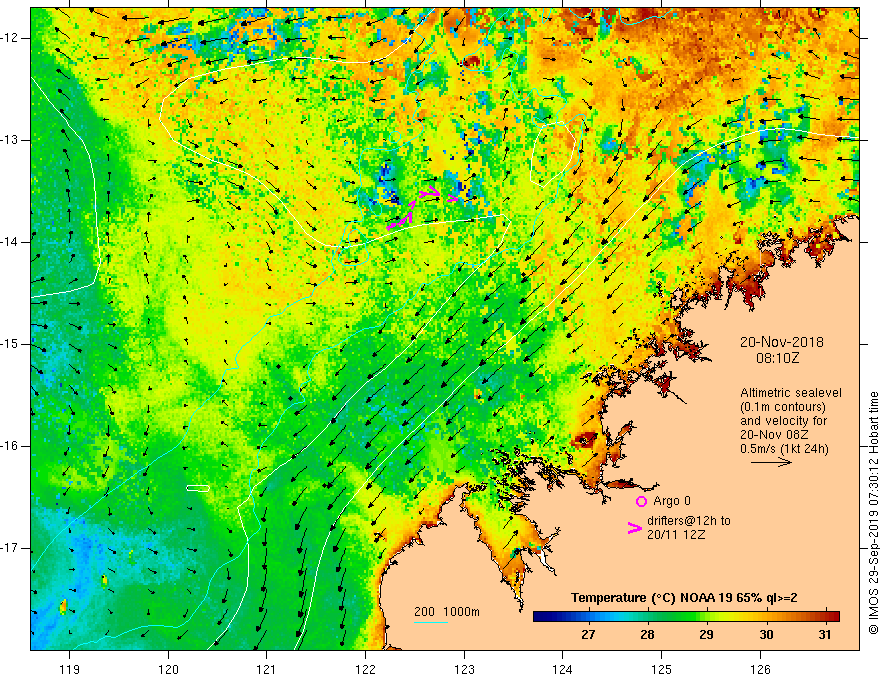Click the '08:10Z' time label

tap(777, 358)
